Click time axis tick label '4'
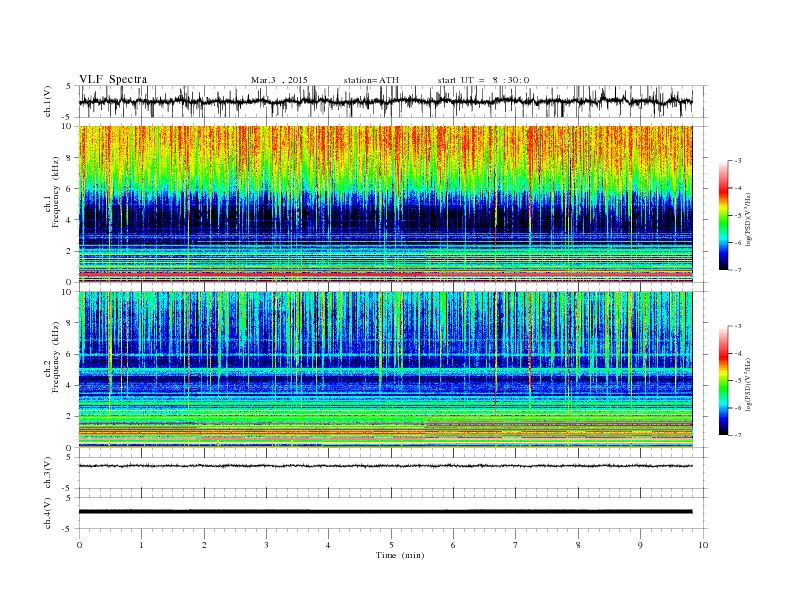 point(328,545)
